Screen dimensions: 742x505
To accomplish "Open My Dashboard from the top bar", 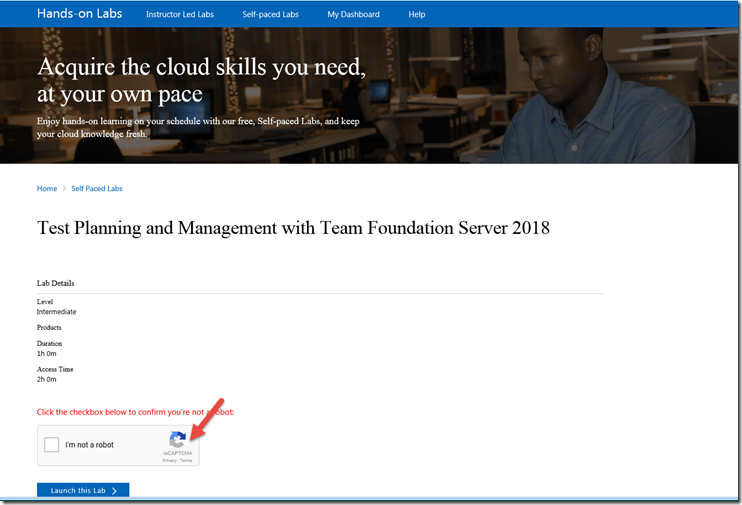I will 353,15.
